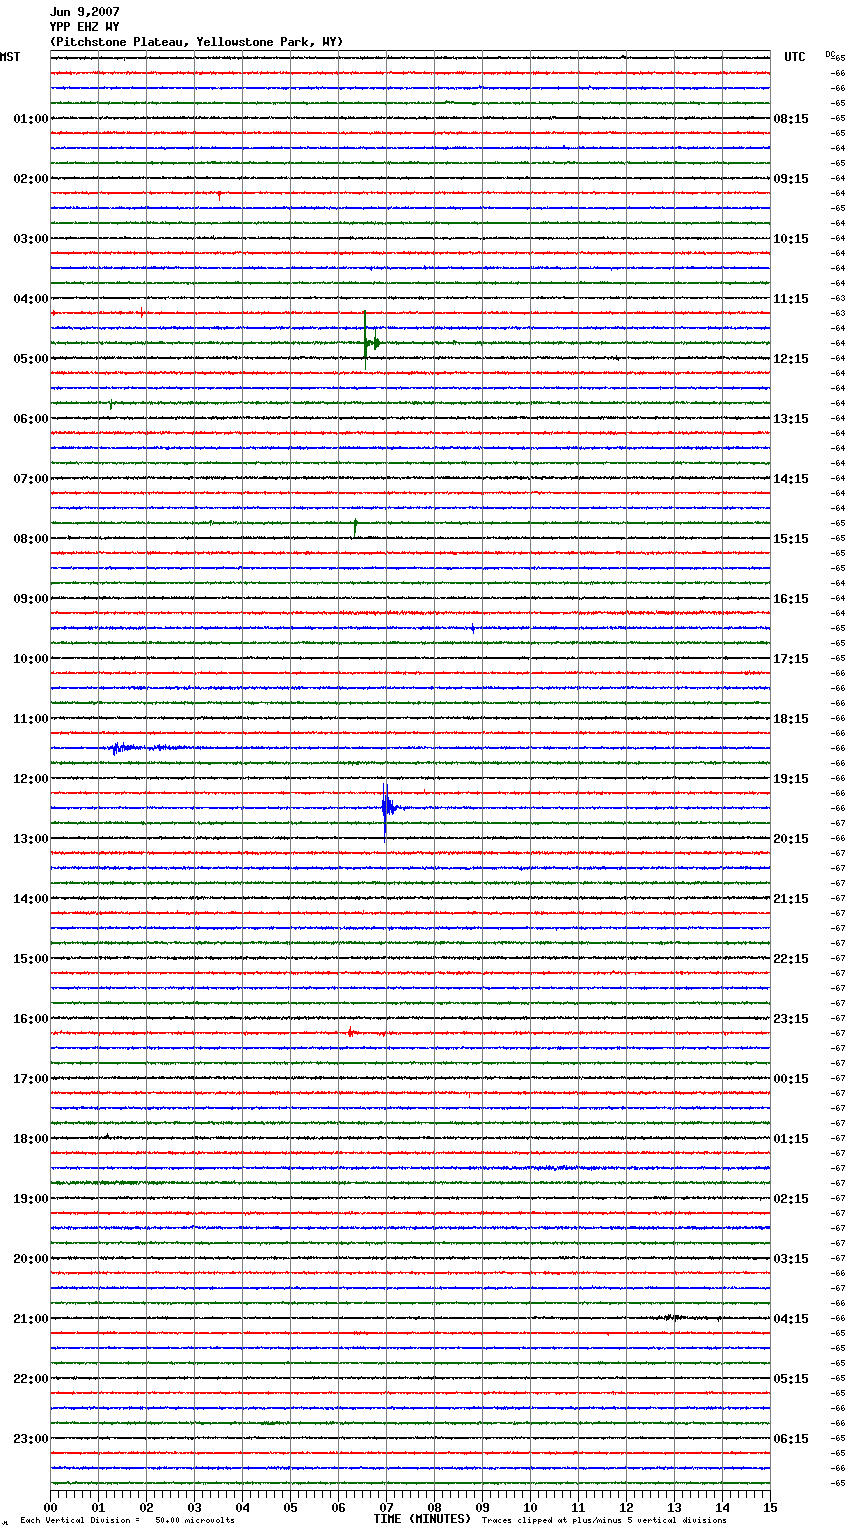Click the '19:15' UTC time label
850x1534 pixels.
tap(791, 779)
